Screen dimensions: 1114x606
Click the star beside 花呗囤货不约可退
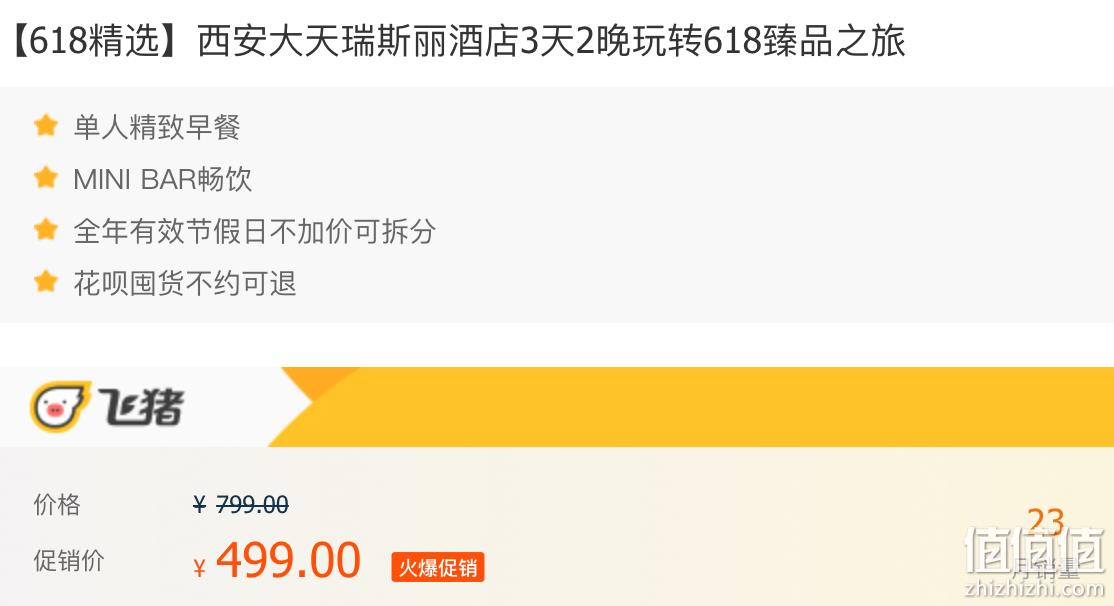pos(45,281)
